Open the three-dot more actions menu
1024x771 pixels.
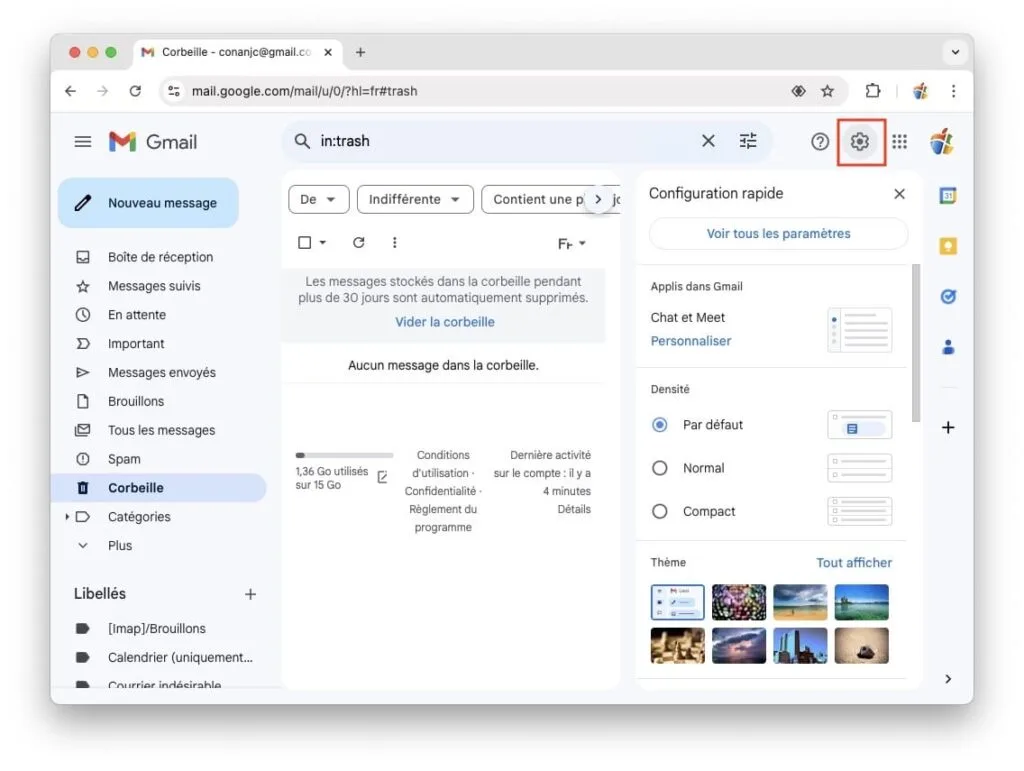coord(394,243)
